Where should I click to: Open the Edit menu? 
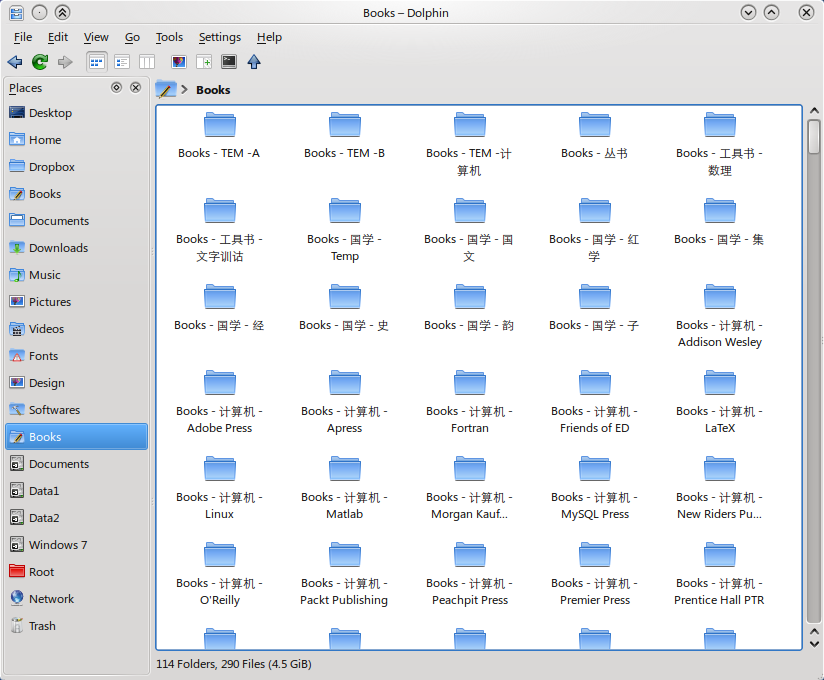58,37
